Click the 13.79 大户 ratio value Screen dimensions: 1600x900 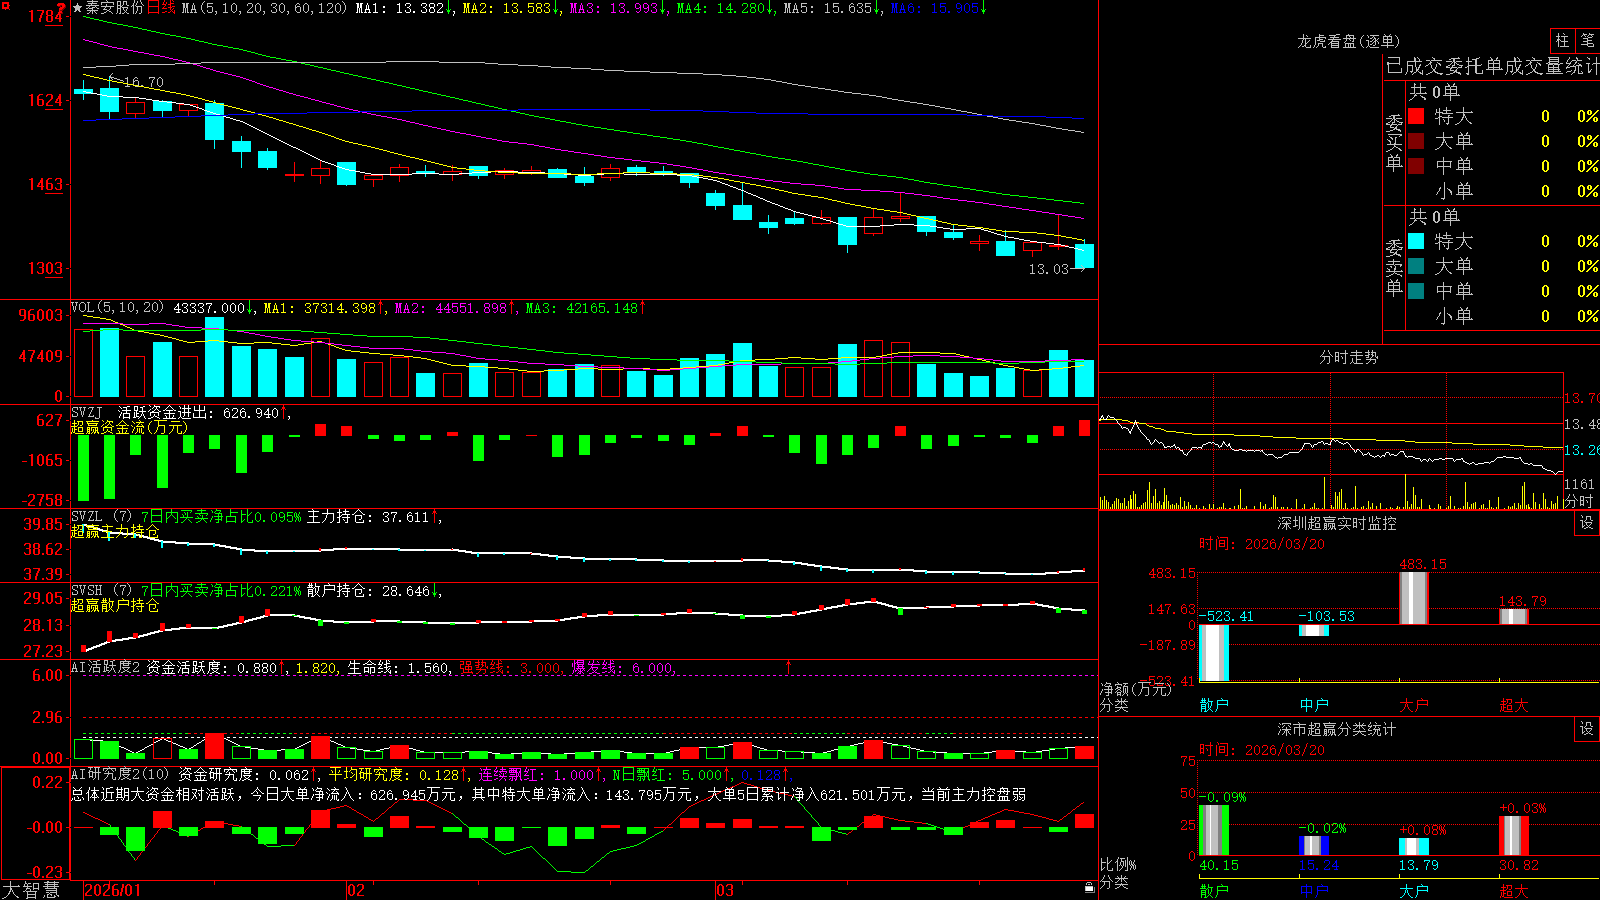pyautogui.click(x=1419, y=865)
